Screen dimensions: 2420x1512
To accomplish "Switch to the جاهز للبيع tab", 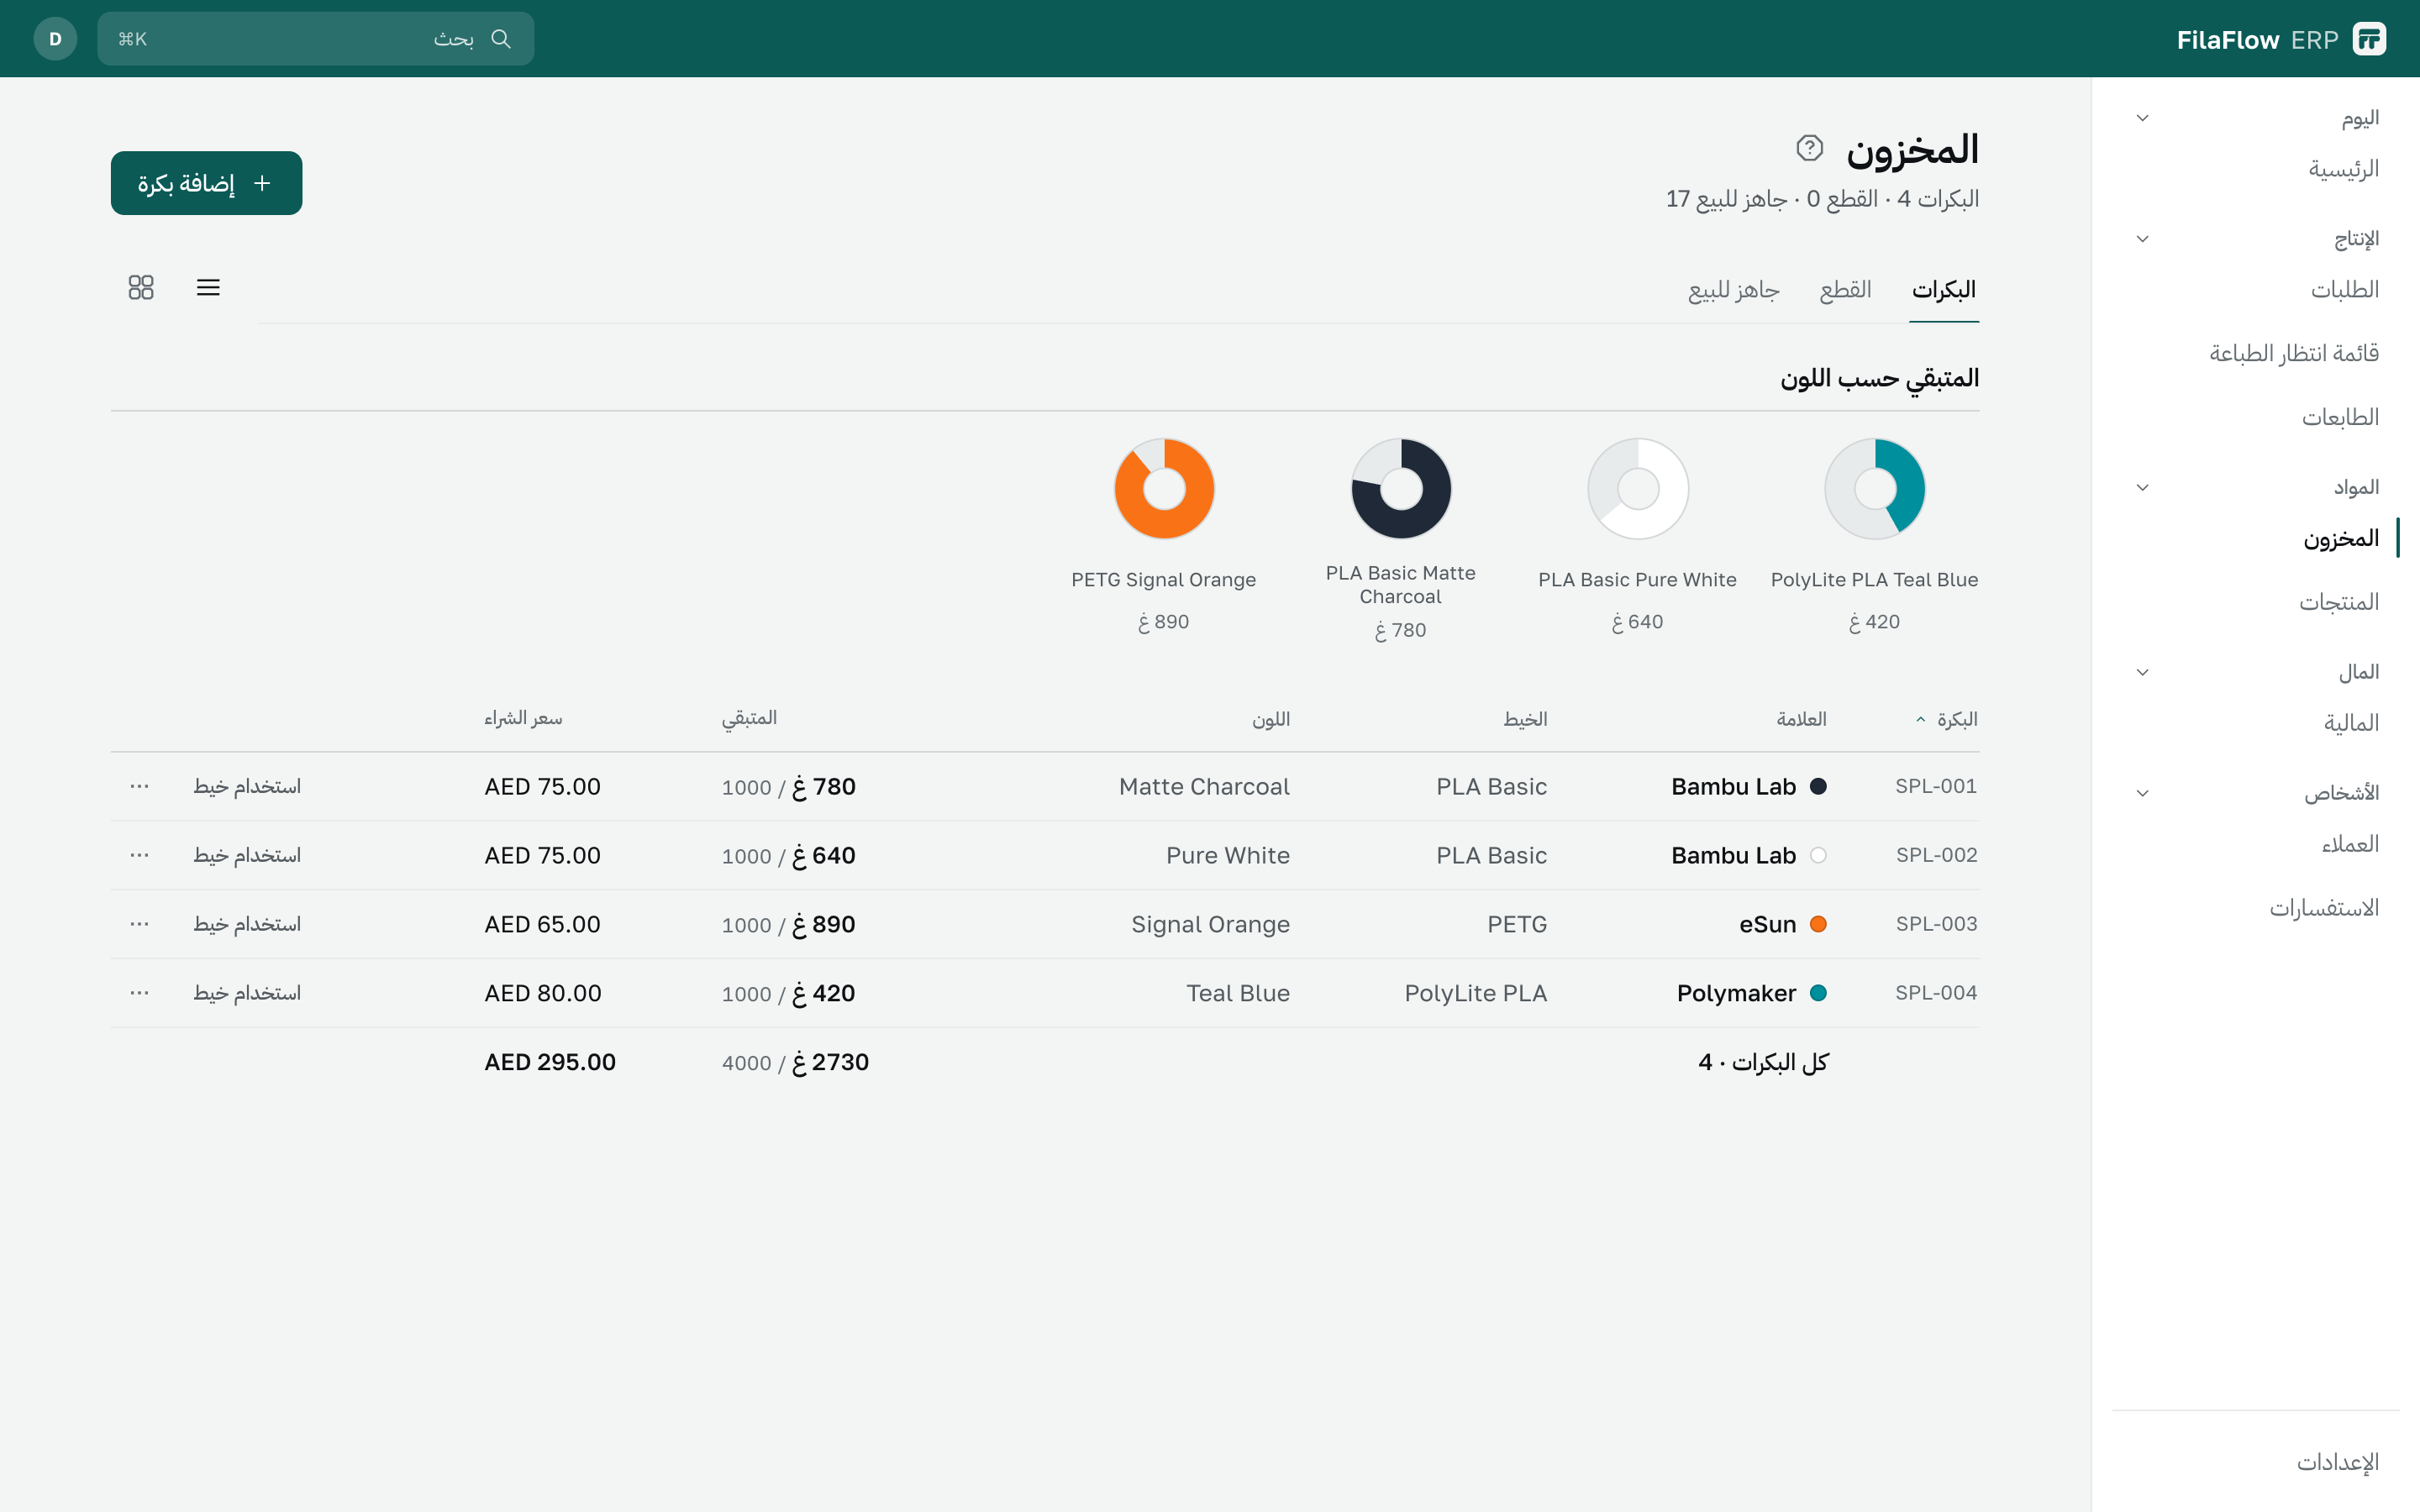I will click(x=1733, y=290).
